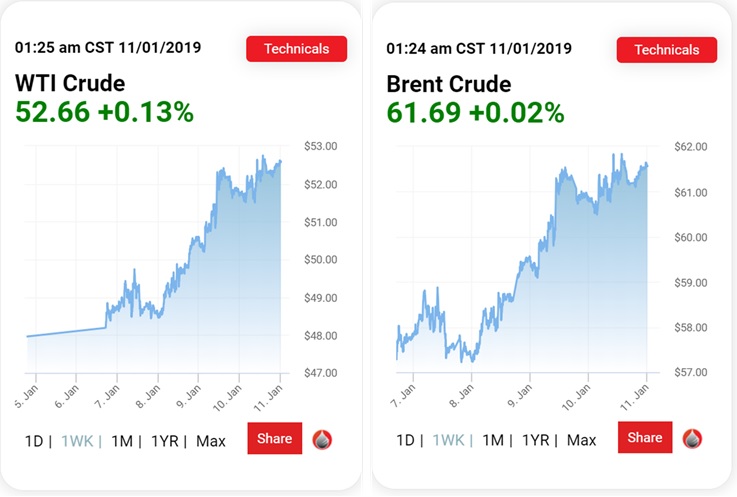Show 1M range for WTI Crude
The image size is (737, 497).
(x=122, y=441)
